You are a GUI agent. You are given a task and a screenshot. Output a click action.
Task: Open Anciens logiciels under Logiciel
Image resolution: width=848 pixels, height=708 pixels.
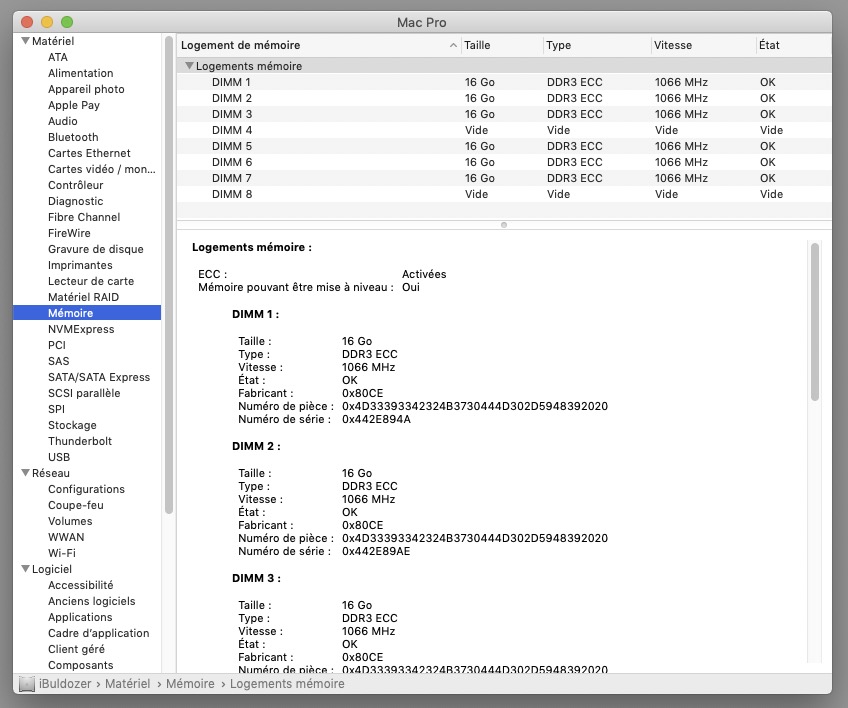(x=91, y=601)
